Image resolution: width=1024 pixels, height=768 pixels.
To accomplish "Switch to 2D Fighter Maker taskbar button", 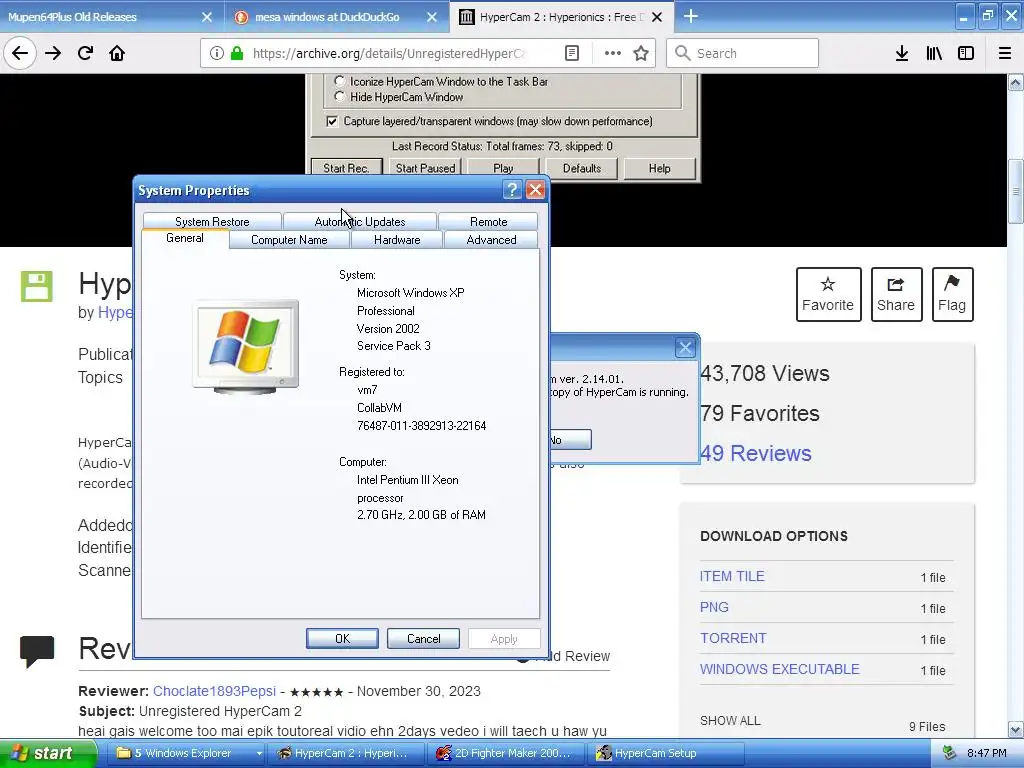I will [x=506, y=753].
